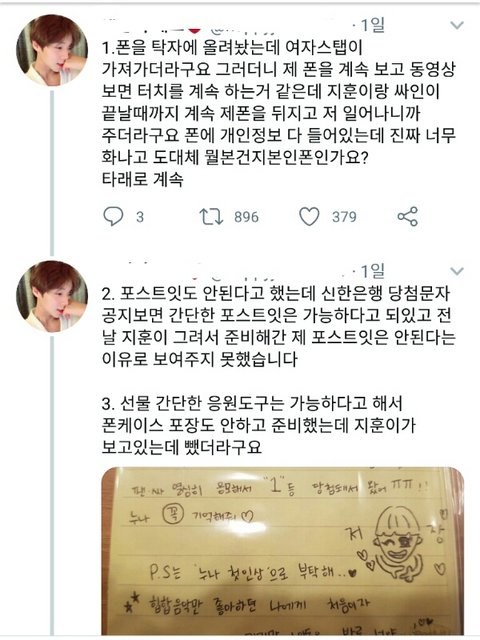
Task: Click the thread line connecting the tweets
Action: (52, 173)
